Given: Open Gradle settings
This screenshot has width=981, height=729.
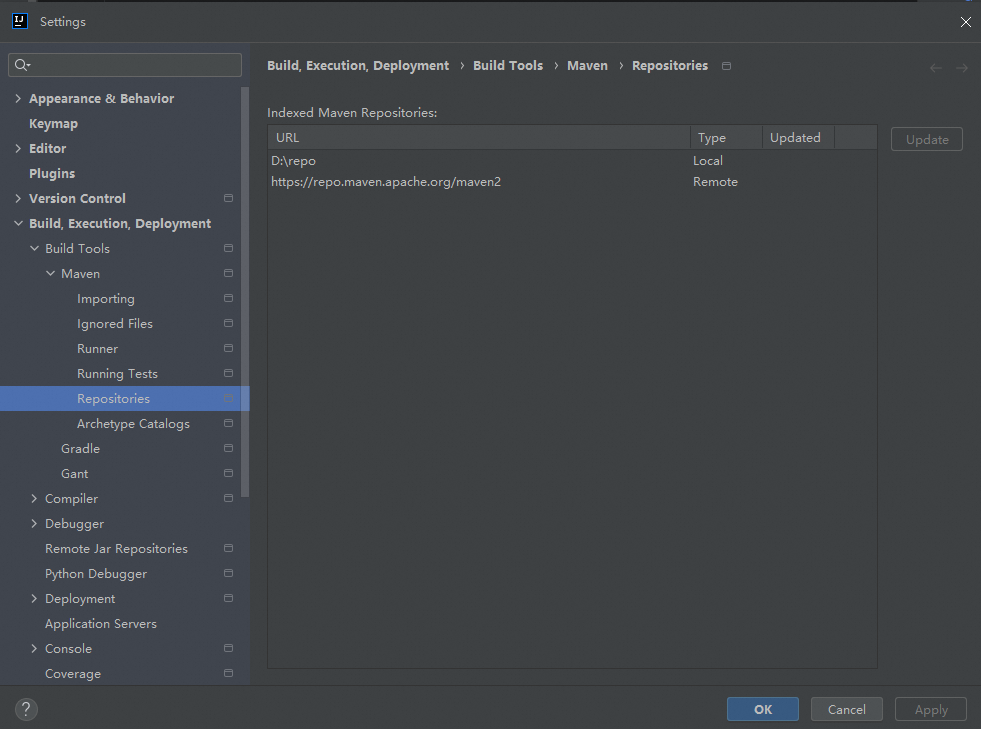Looking at the screenshot, I should [x=80, y=449].
